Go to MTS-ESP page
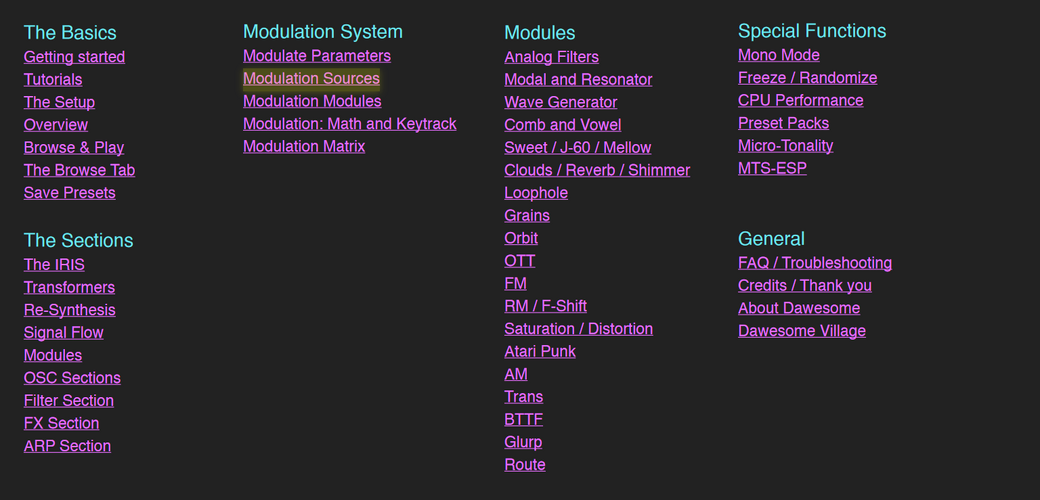Screen dimensions: 1040x500 pyautogui.click(x=772, y=169)
